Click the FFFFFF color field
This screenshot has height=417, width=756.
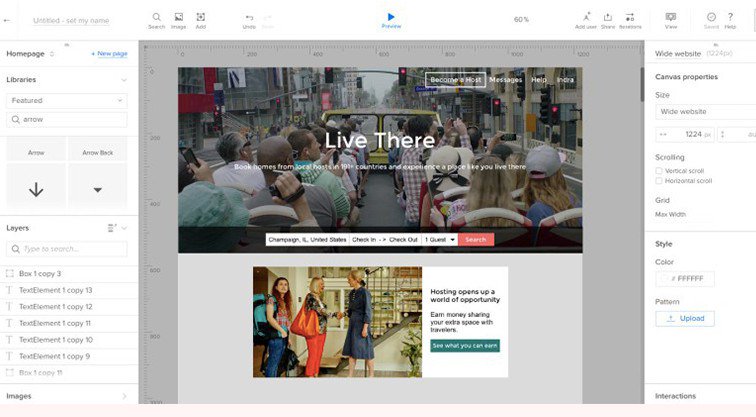pyautogui.click(x=685, y=279)
